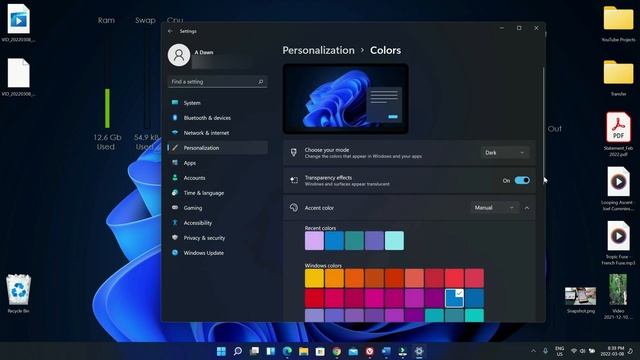Go back using the Settings back arrow
The height and width of the screenshot is (360, 640).
click(x=170, y=31)
